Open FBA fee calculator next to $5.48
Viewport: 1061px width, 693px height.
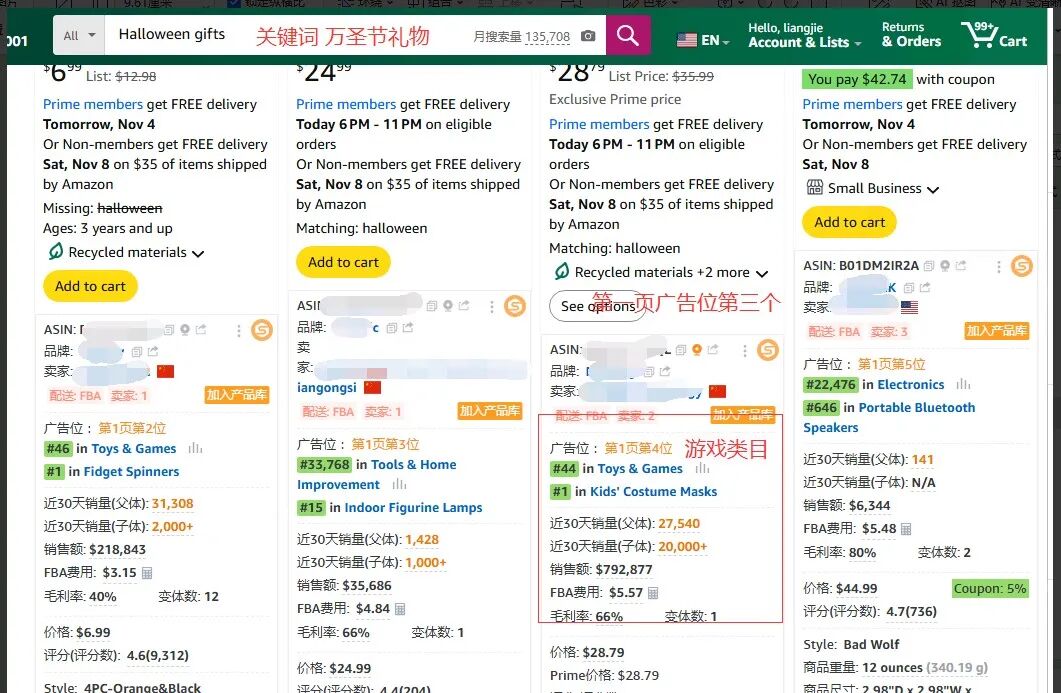pos(906,529)
